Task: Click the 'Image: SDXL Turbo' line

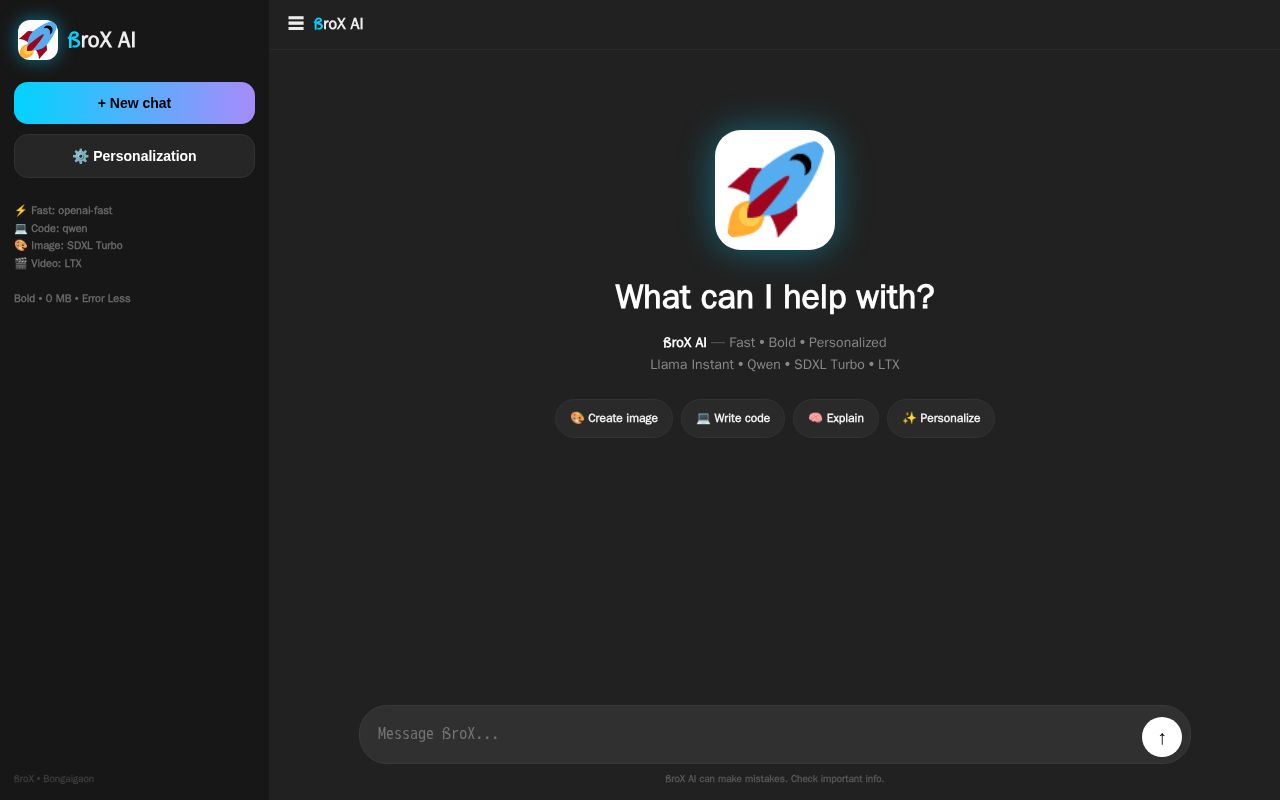Action: [68, 245]
